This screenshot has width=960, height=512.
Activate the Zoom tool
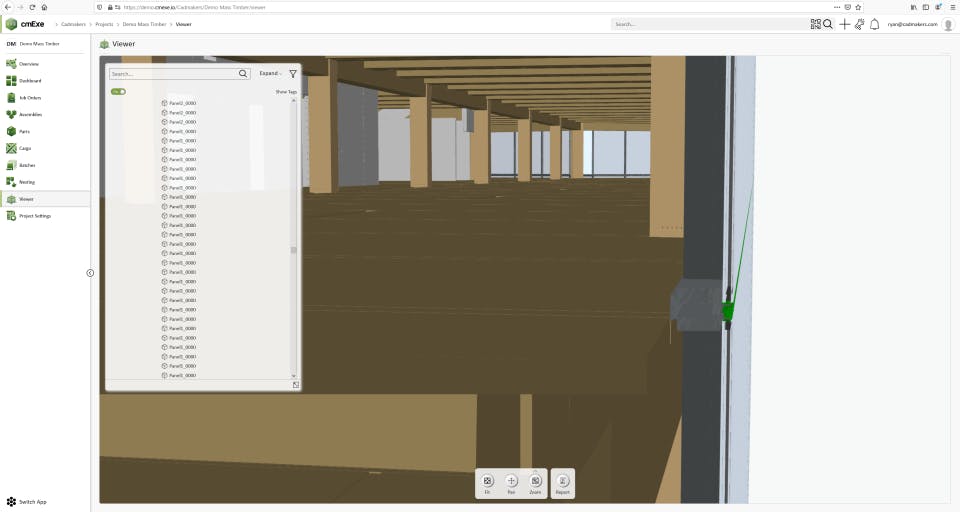[x=535, y=483]
